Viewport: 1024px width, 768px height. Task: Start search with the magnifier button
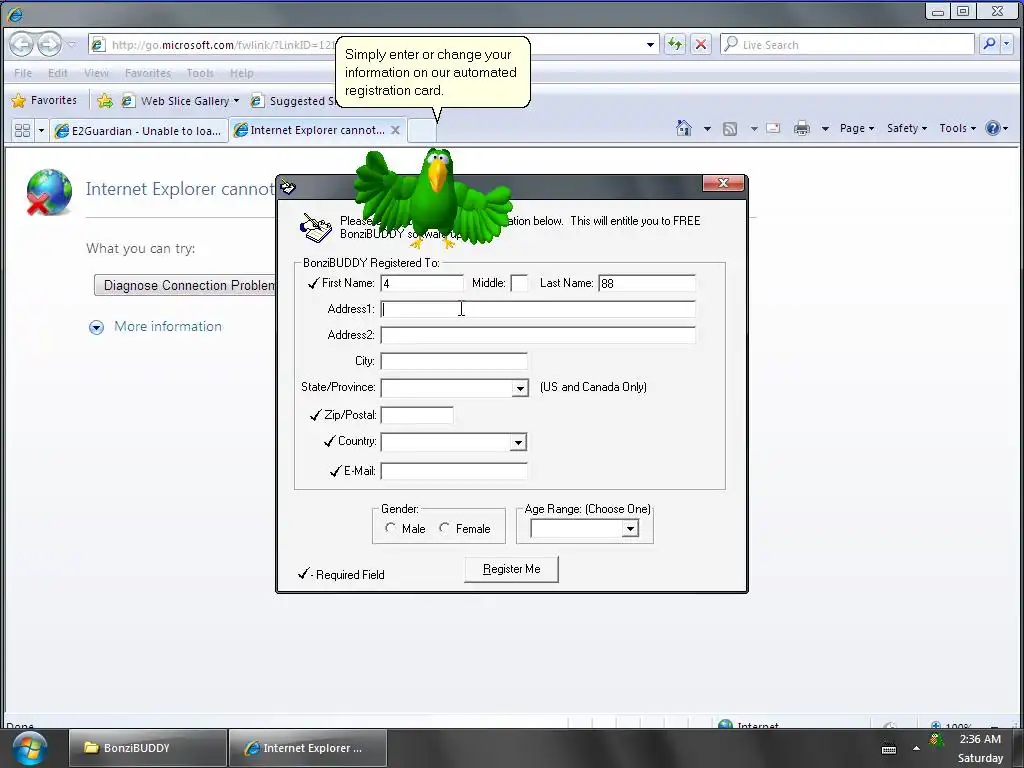tap(989, 44)
